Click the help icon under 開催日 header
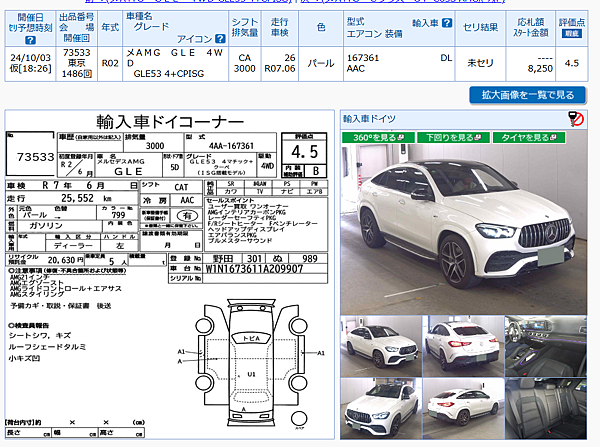 [30, 40]
